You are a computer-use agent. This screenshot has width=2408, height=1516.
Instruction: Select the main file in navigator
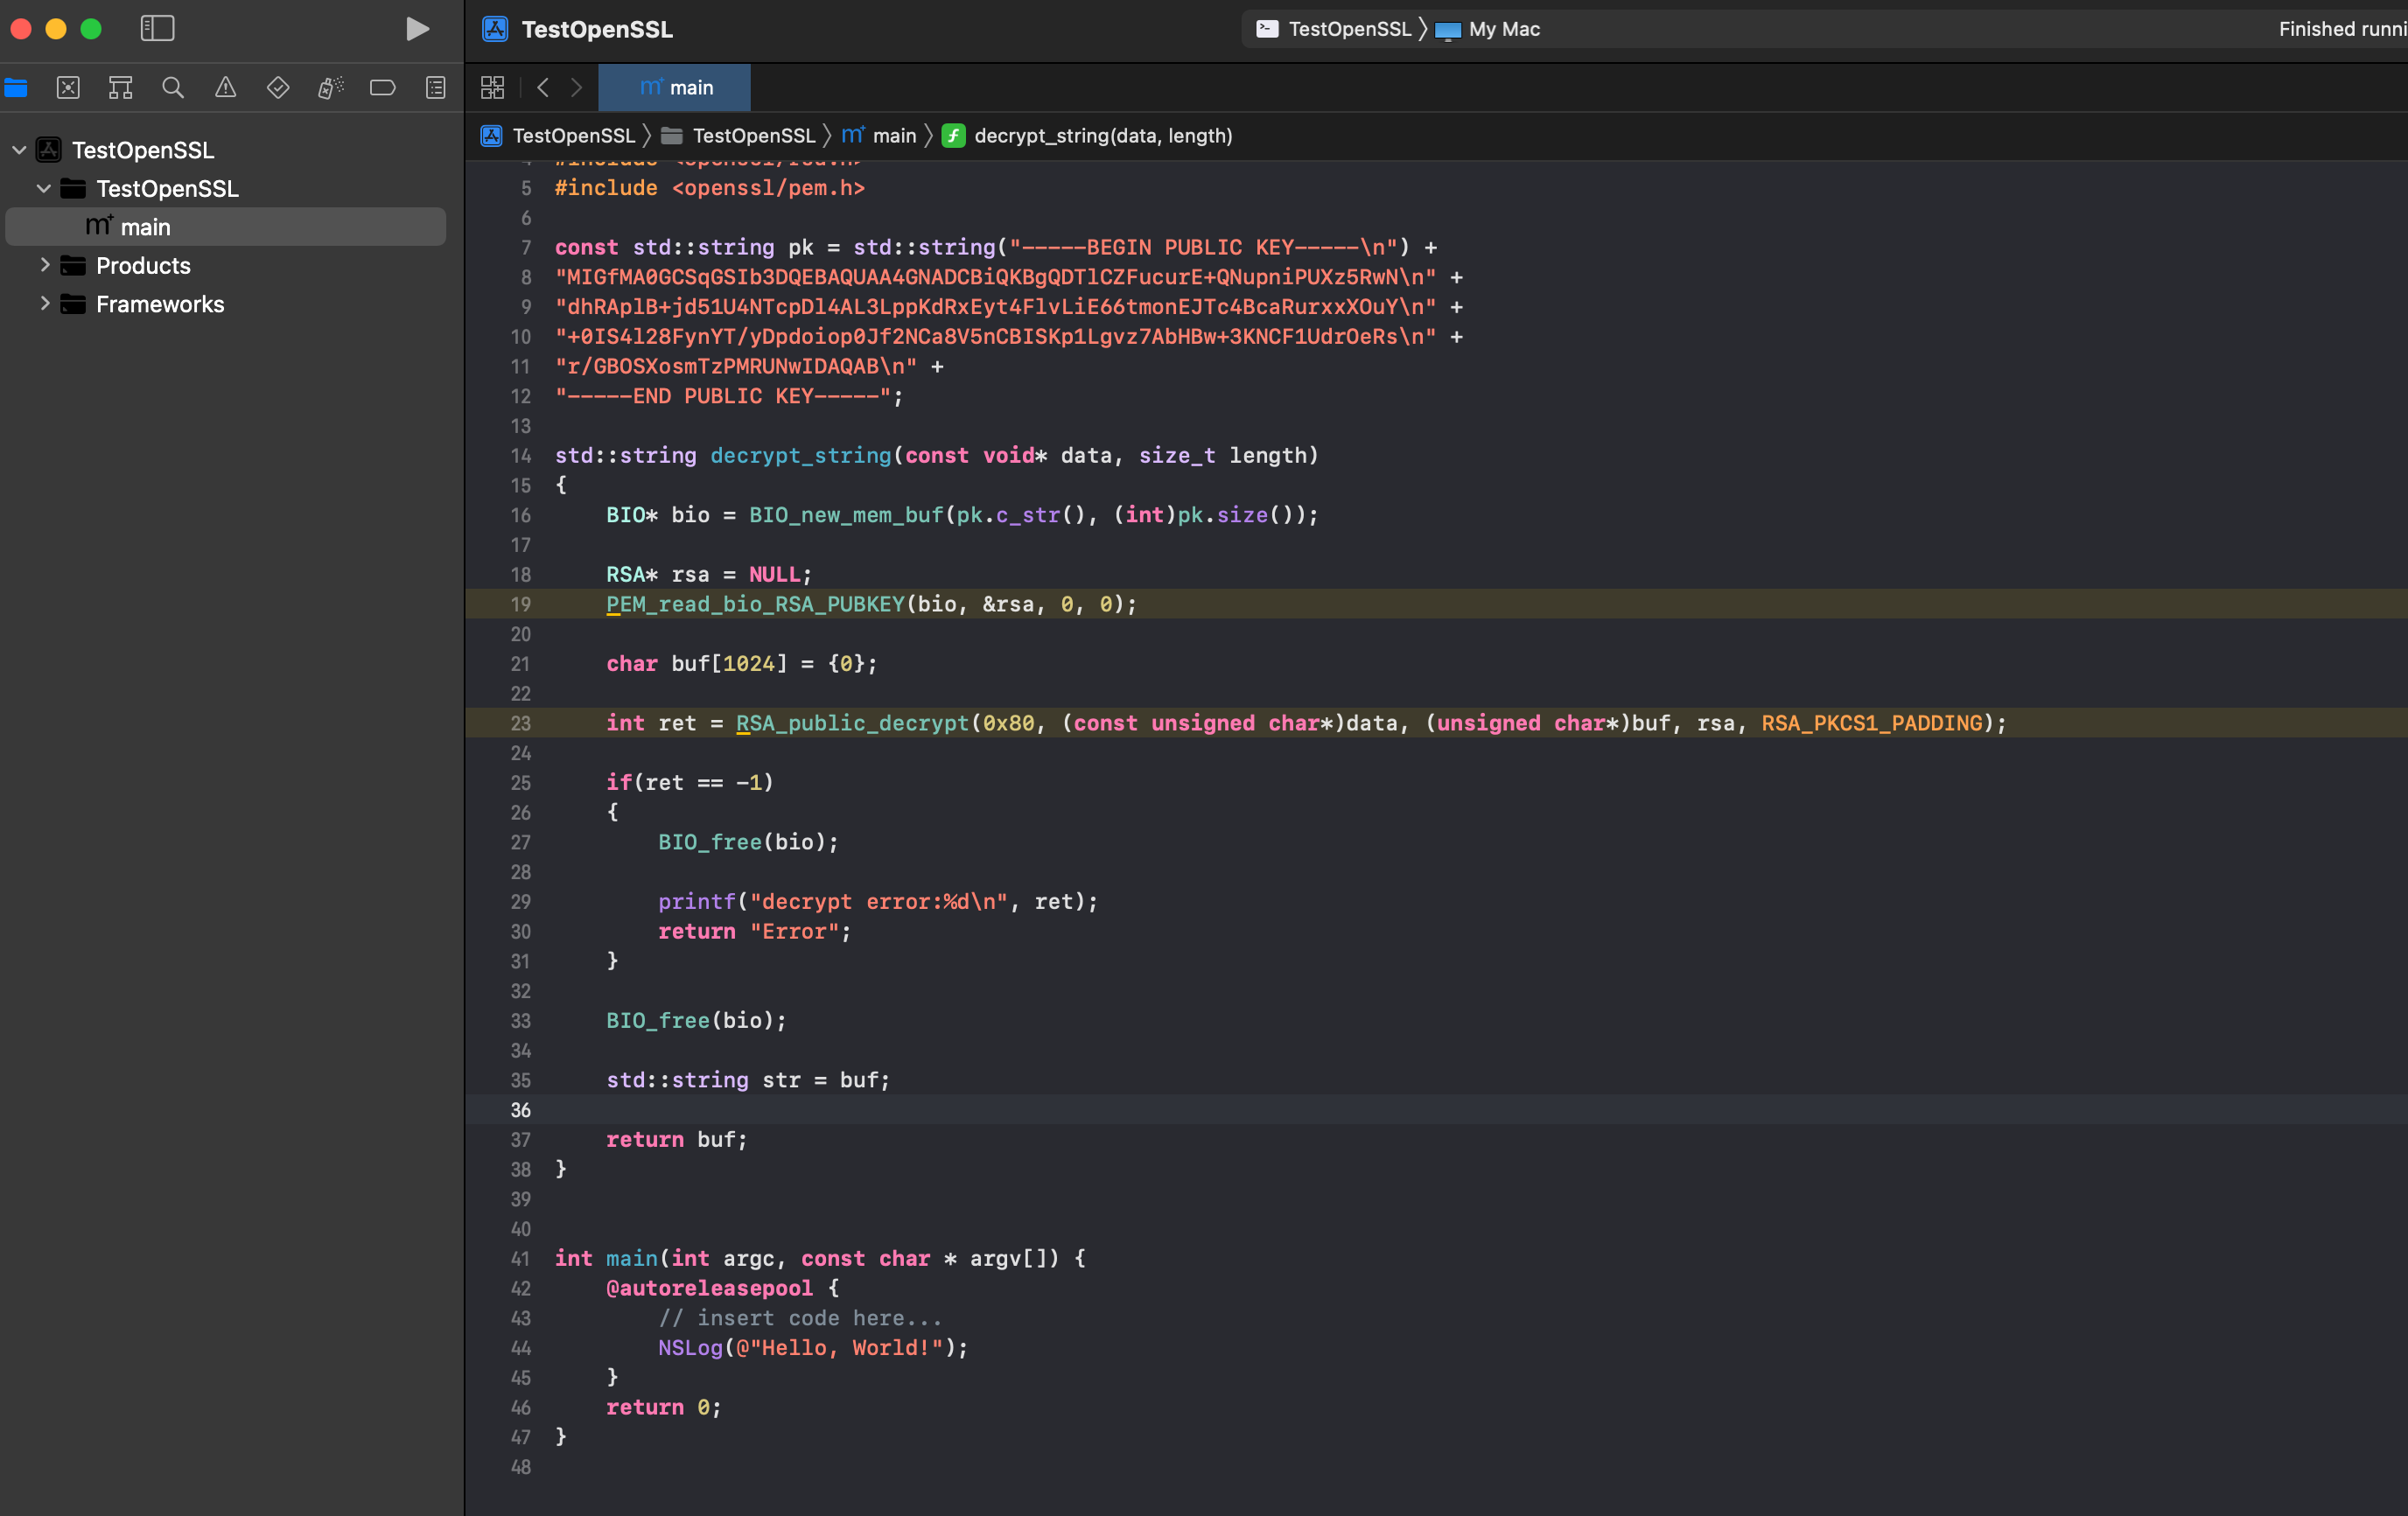coord(226,227)
